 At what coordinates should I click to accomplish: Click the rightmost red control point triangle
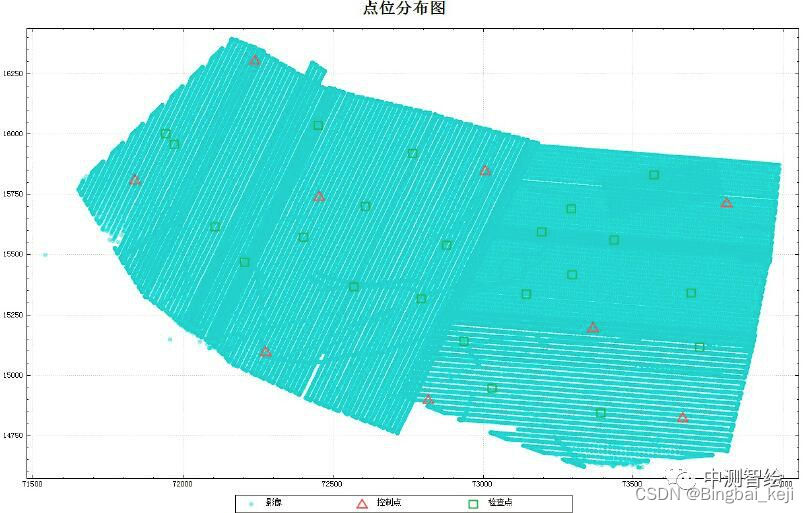point(727,203)
